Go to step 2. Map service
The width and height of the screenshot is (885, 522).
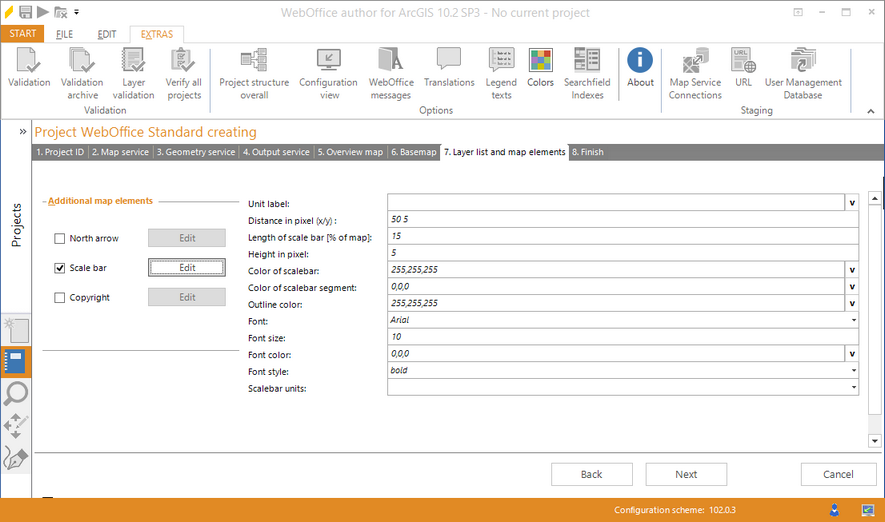[x=120, y=152]
